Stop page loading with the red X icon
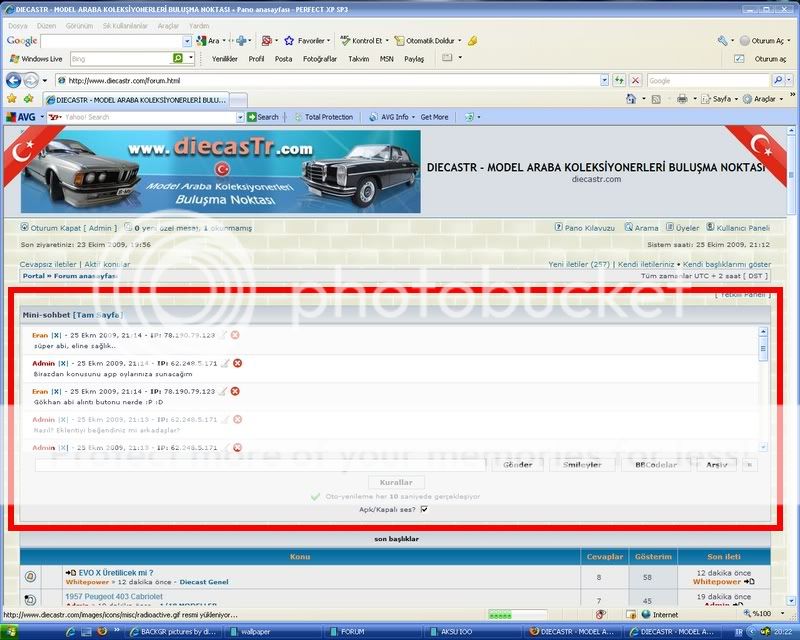This screenshot has width=800, height=640. (x=635, y=80)
